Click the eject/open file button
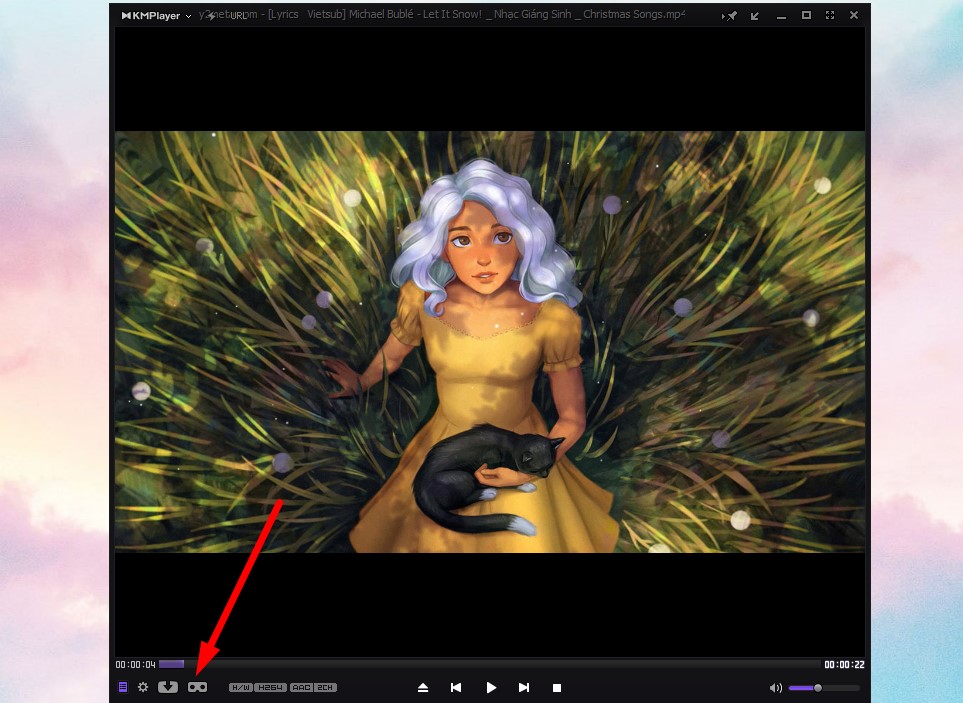This screenshot has height=703, width=963. [x=423, y=688]
